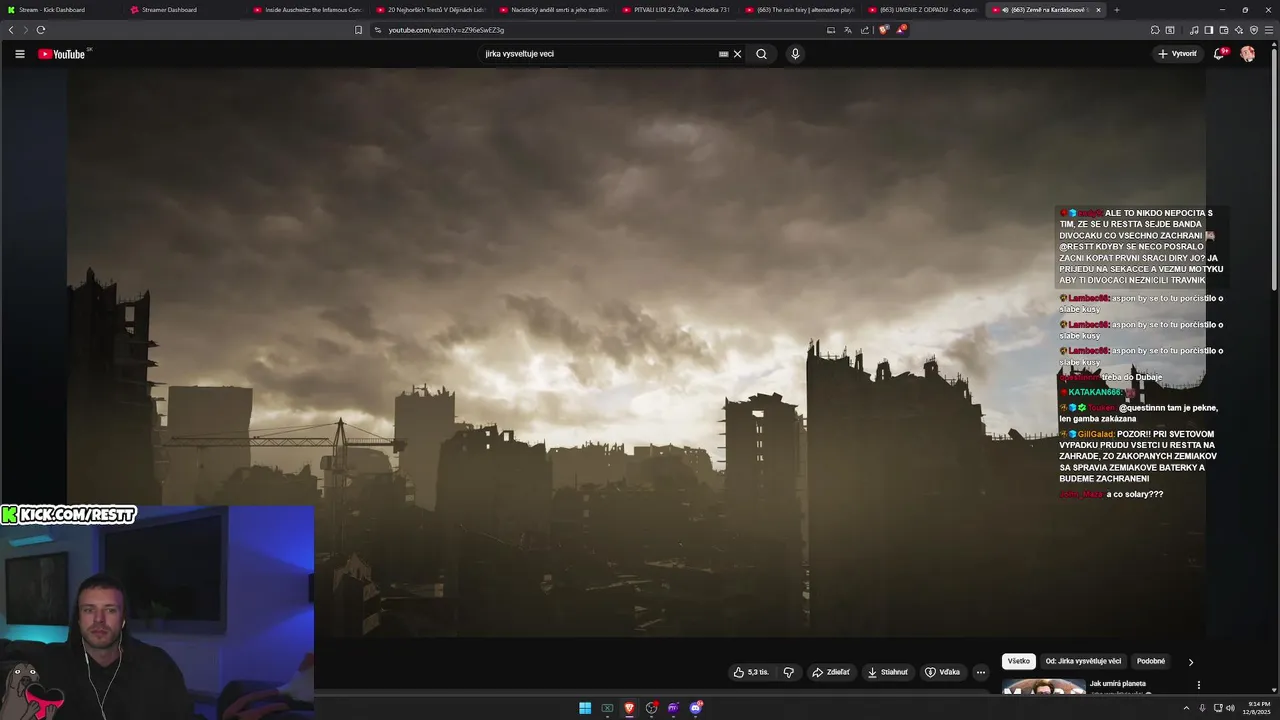Open Brave browser in the taskbar
This screenshot has height=720, width=1280.
pyautogui.click(x=629, y=708)
